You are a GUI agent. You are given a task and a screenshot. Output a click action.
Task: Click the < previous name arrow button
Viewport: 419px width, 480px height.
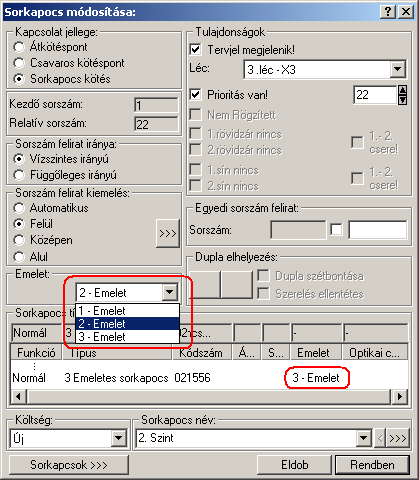pos(380,438)
